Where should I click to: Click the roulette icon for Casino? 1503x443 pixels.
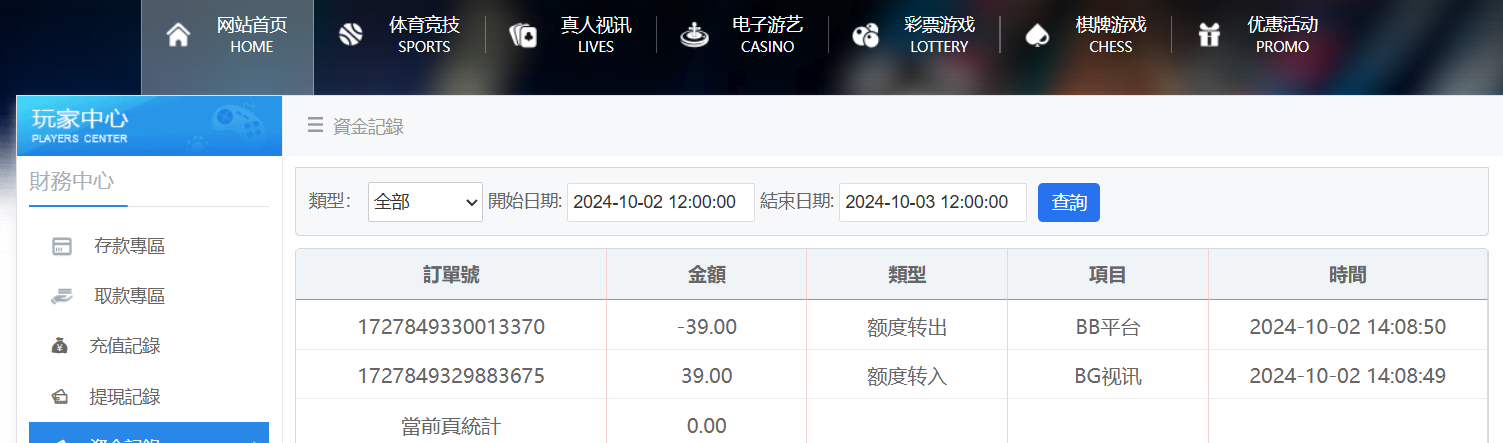tap(693, 35)
